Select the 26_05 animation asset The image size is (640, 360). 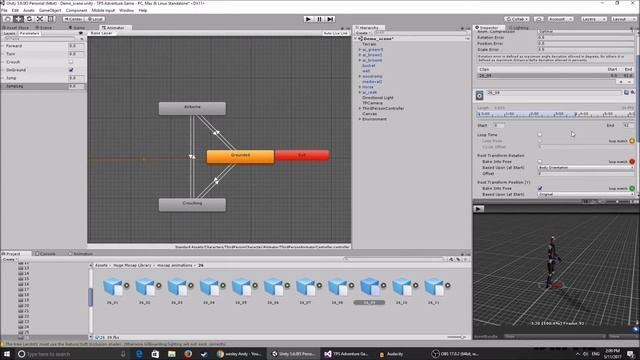click(241, 287)
